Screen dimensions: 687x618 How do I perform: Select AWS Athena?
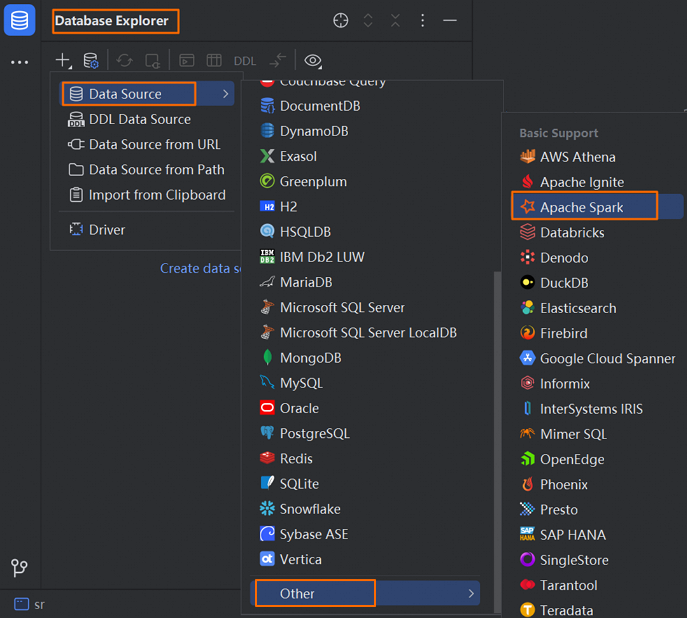pos(597,157)
